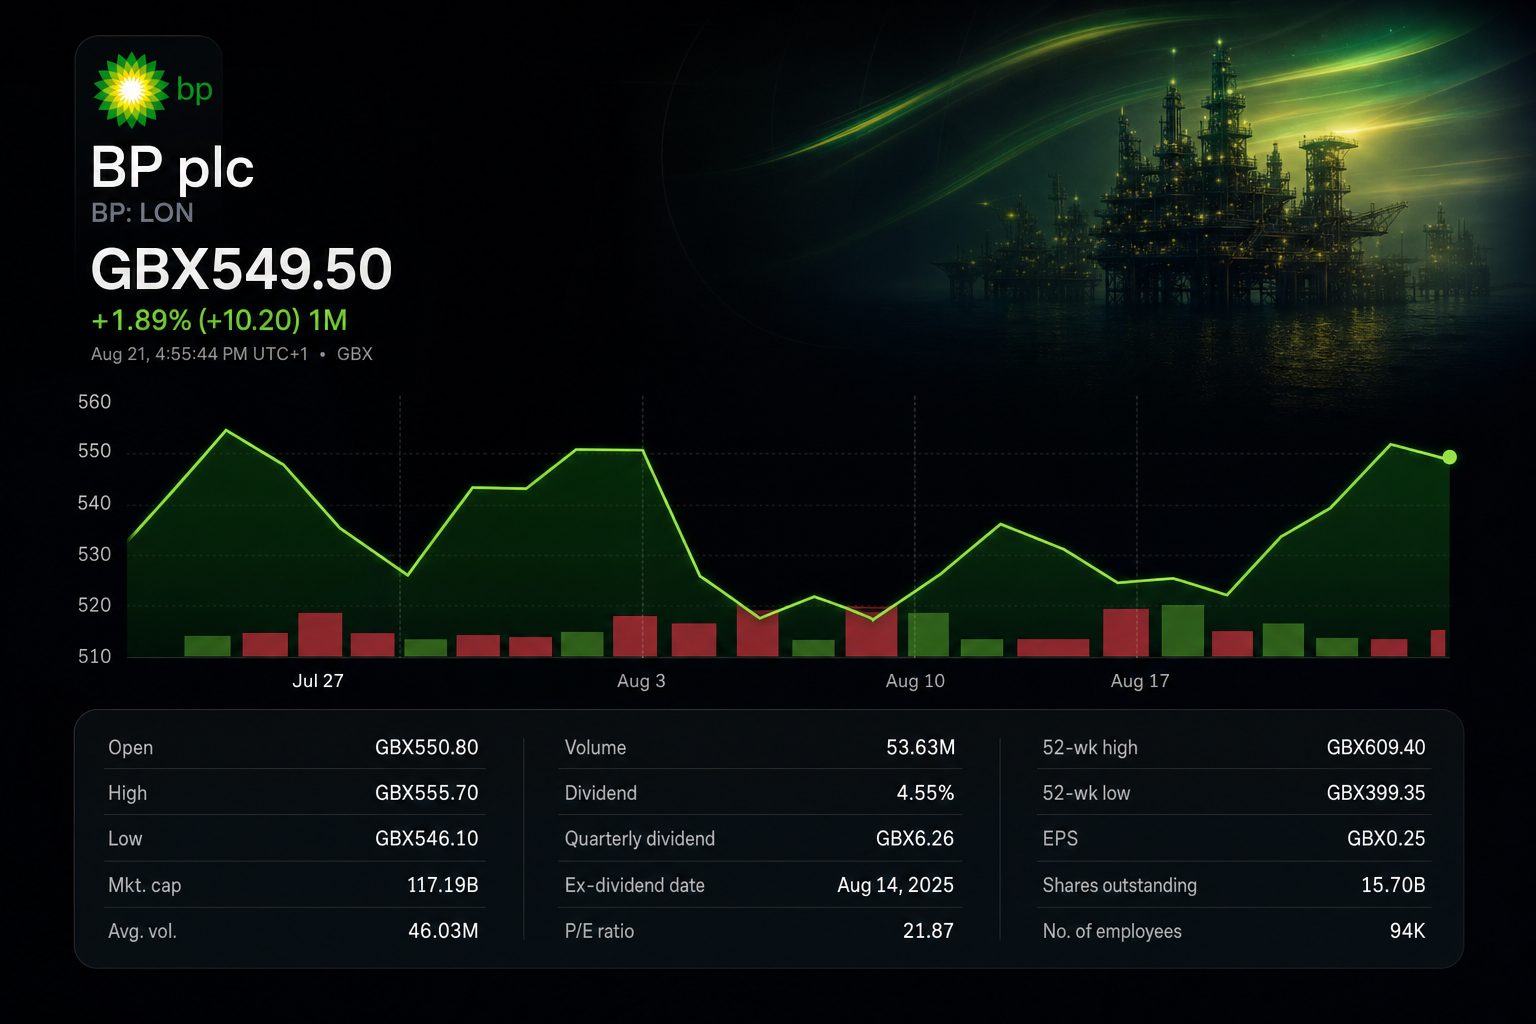Click the 52-wk high value GBX609.40

[1376, 747]
